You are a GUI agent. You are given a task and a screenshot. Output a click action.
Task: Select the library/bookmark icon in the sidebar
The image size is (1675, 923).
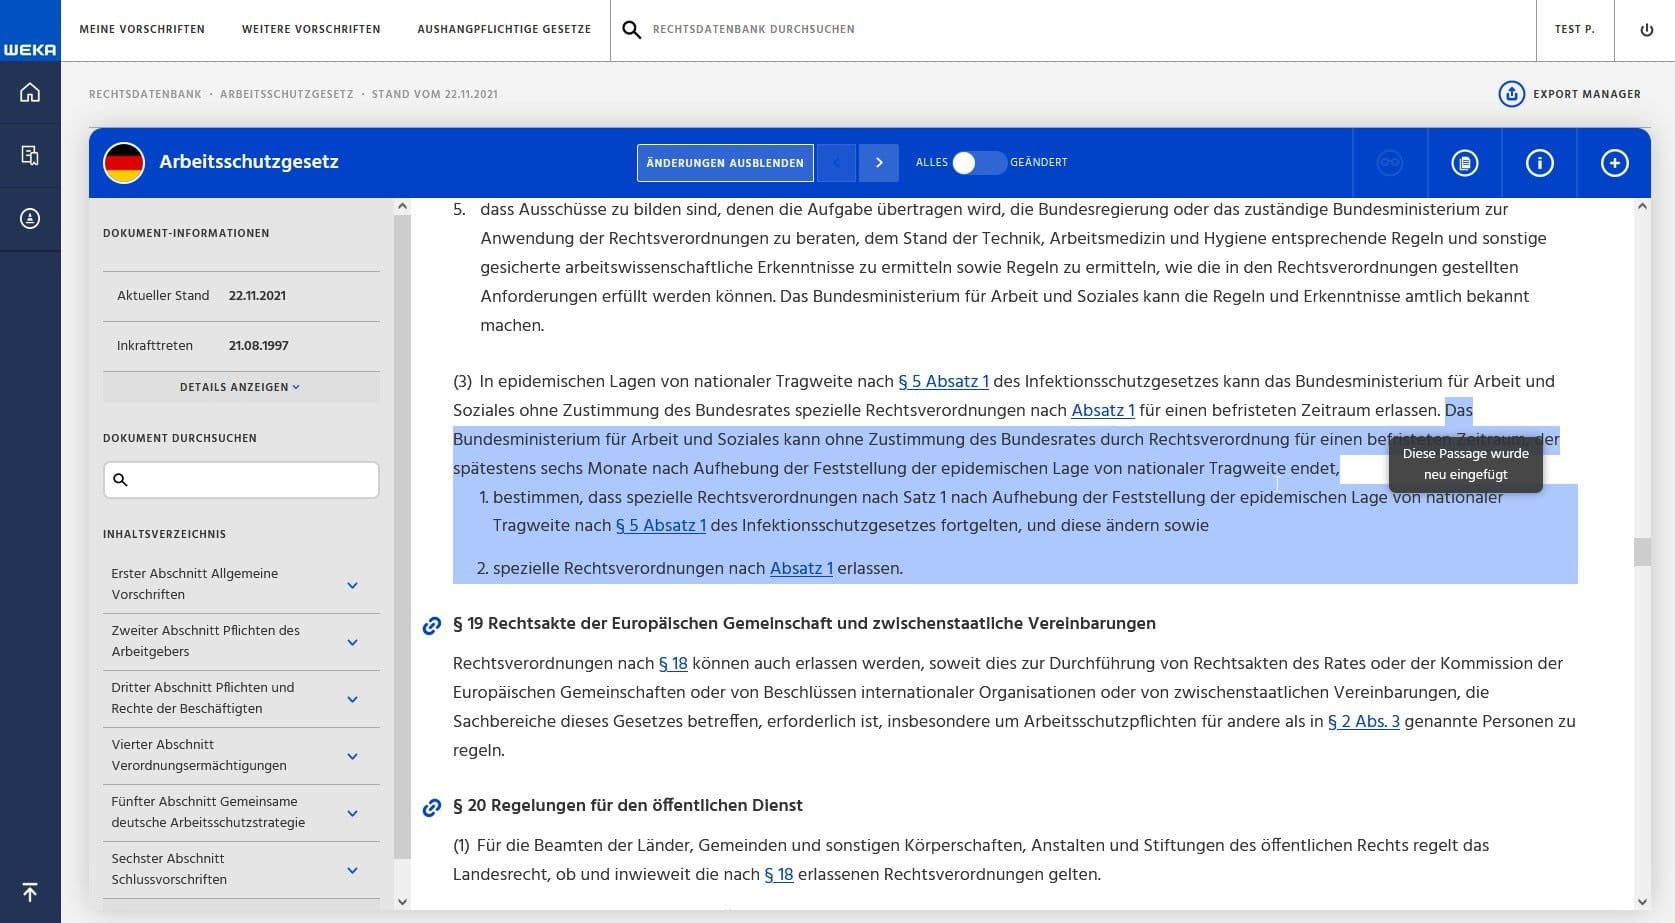point(30,155)
